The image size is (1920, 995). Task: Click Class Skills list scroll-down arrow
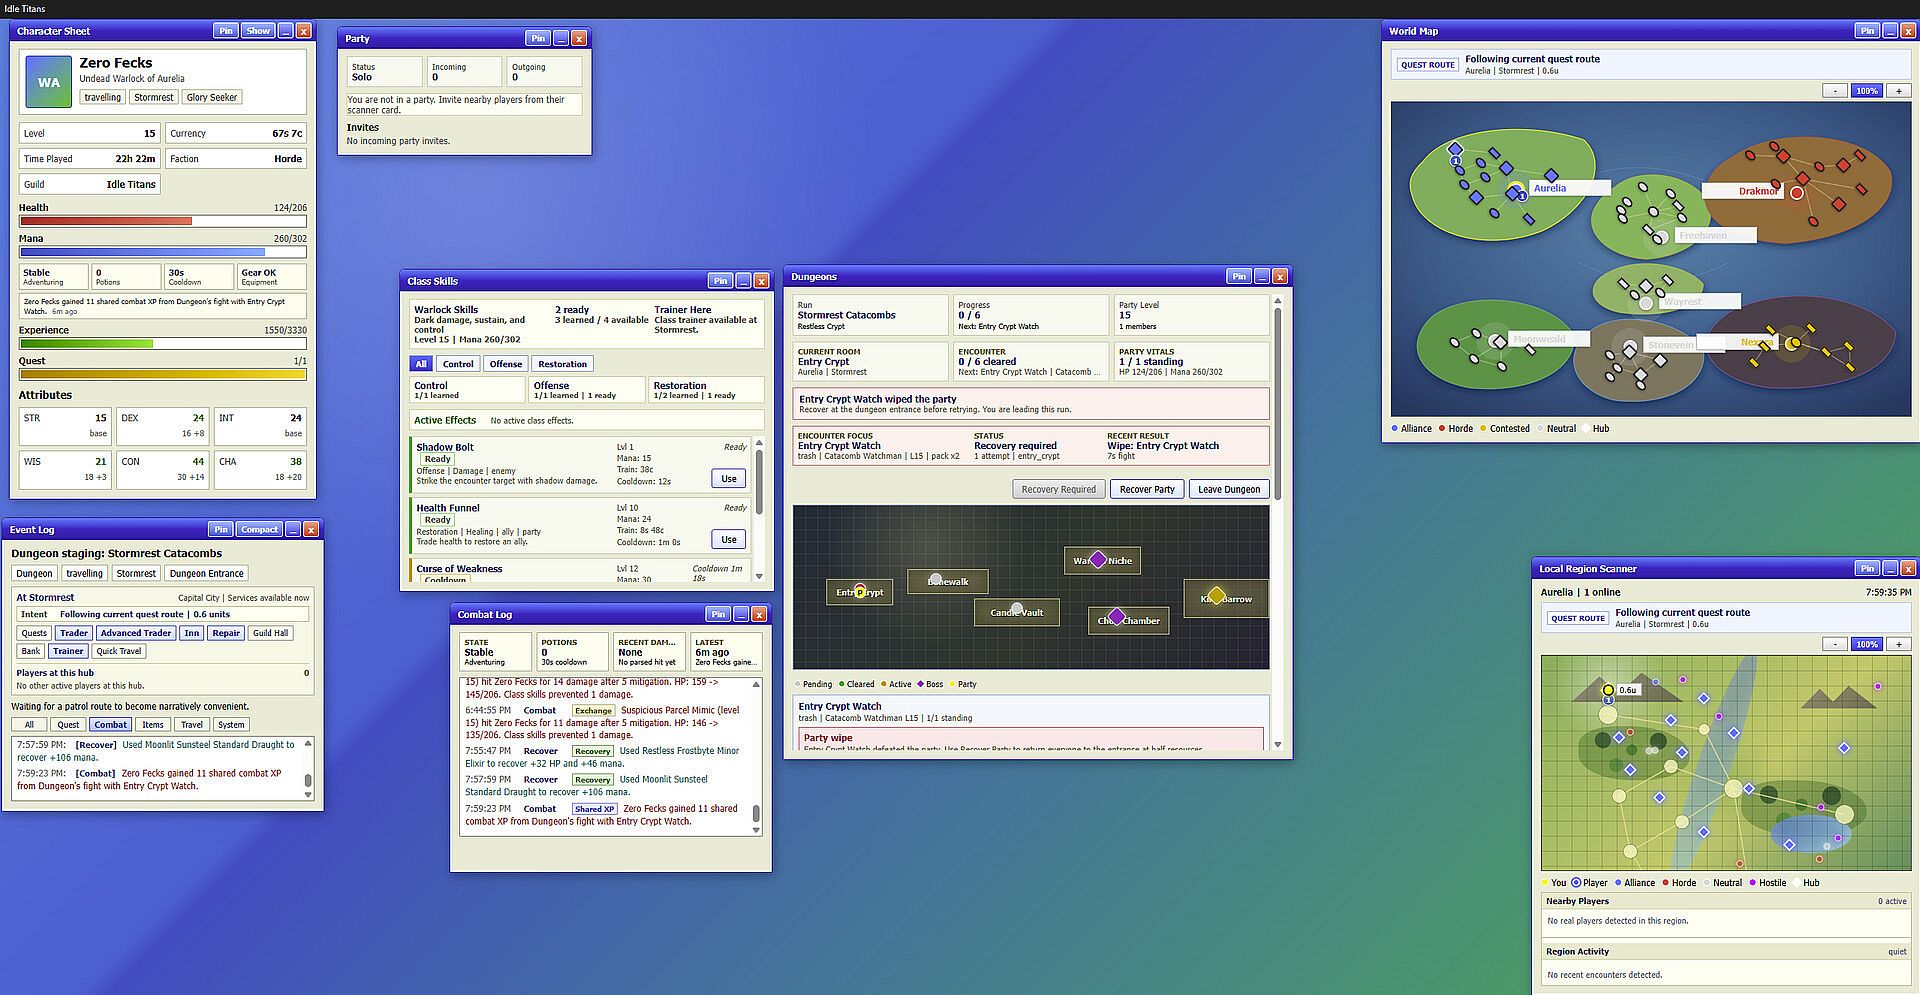point(759,576)
